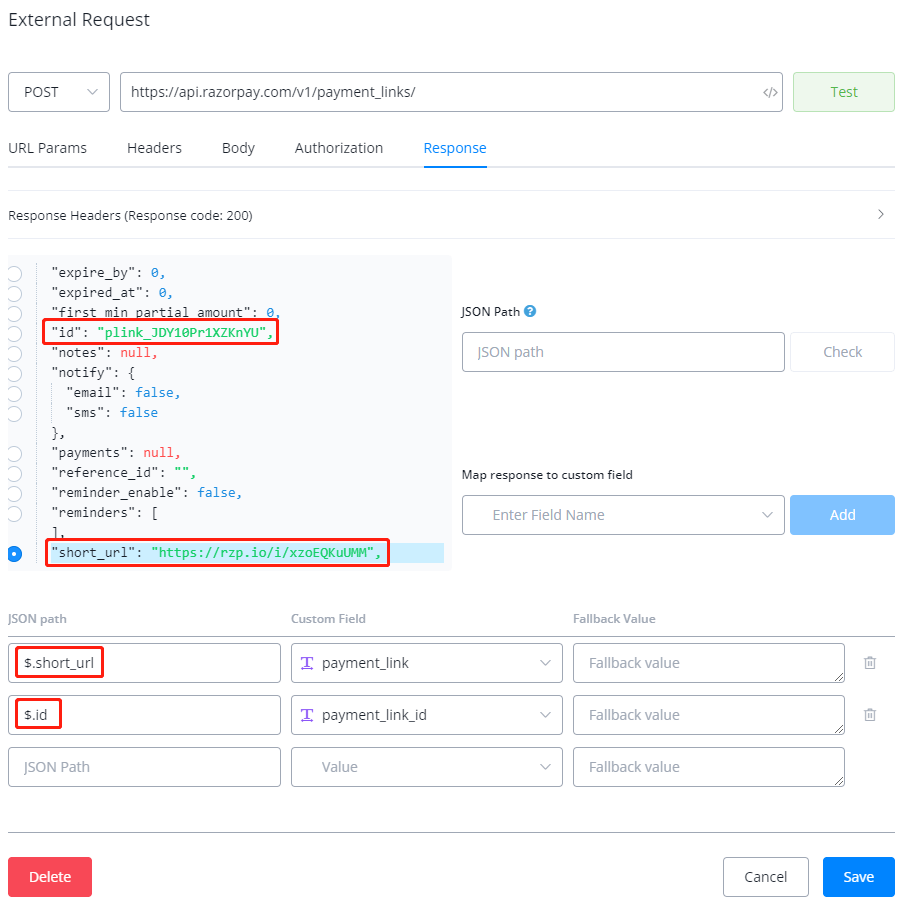Open the Enter Field Name dropdown
Image resolution: width=907 pixels, height=903 pixels.
pos(623,515)
